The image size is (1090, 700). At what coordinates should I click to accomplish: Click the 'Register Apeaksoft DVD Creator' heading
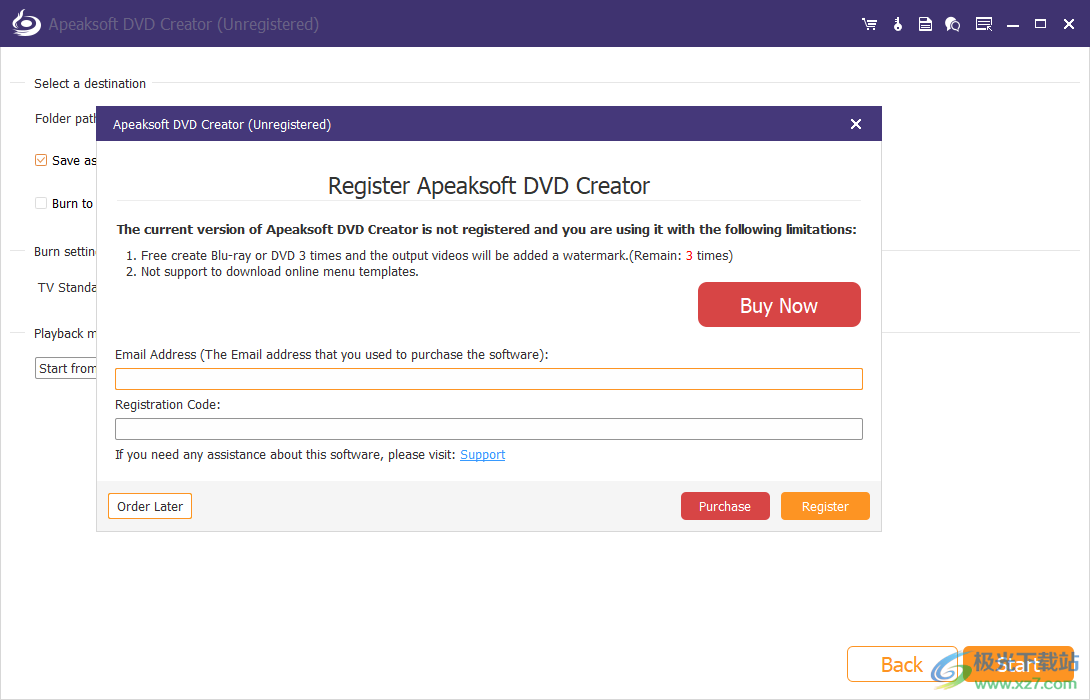[x=489, y=186]
